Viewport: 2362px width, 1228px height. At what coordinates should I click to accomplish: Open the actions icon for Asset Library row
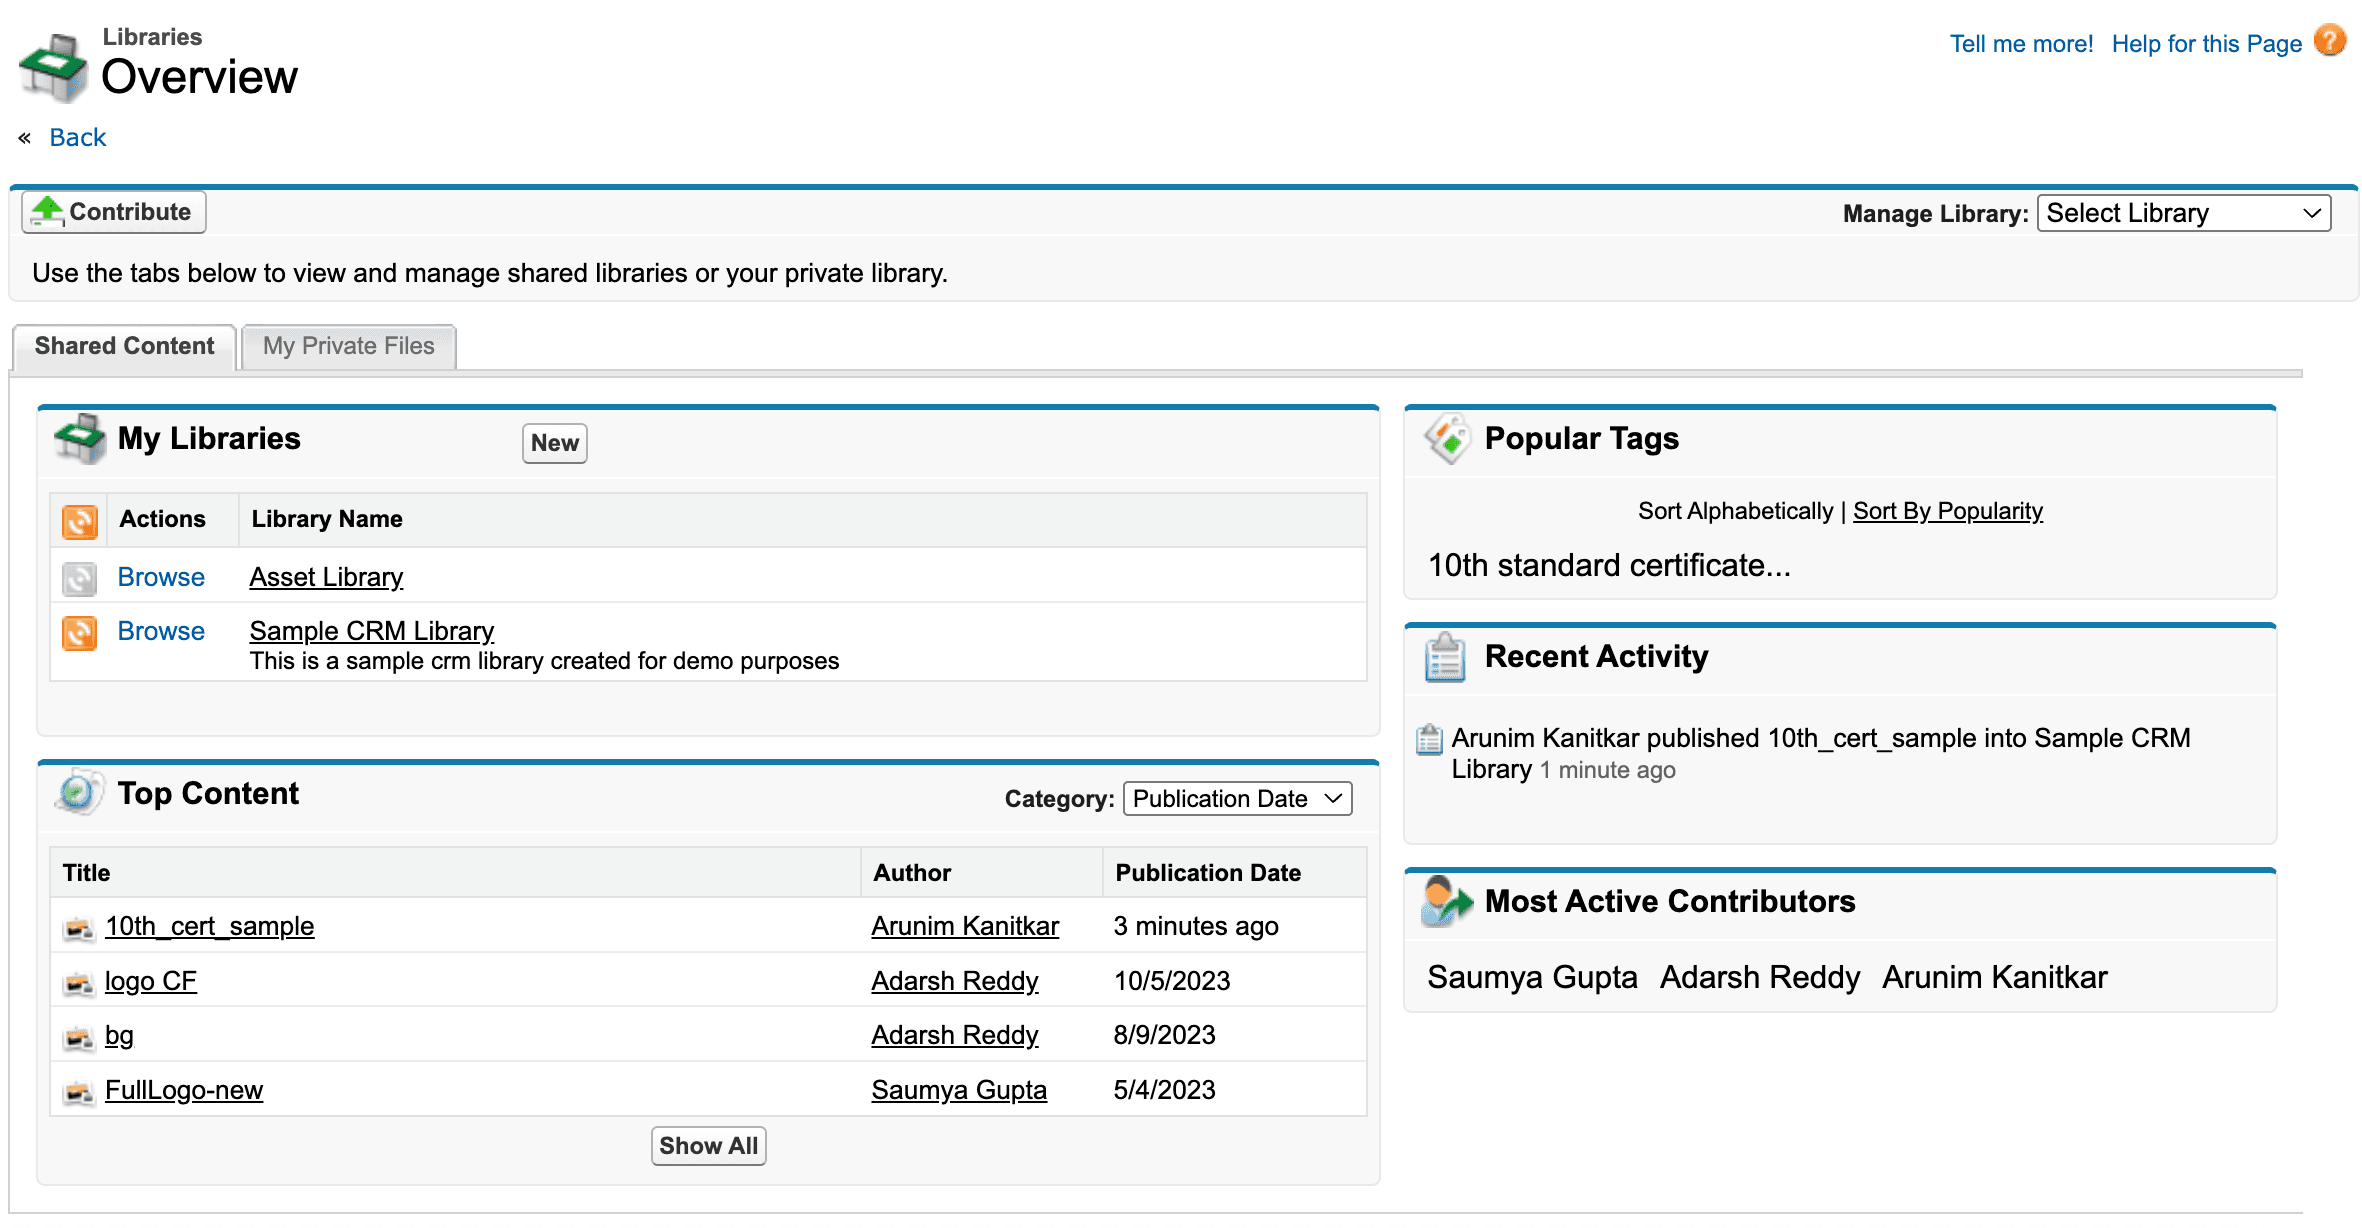tap(78, 577)
